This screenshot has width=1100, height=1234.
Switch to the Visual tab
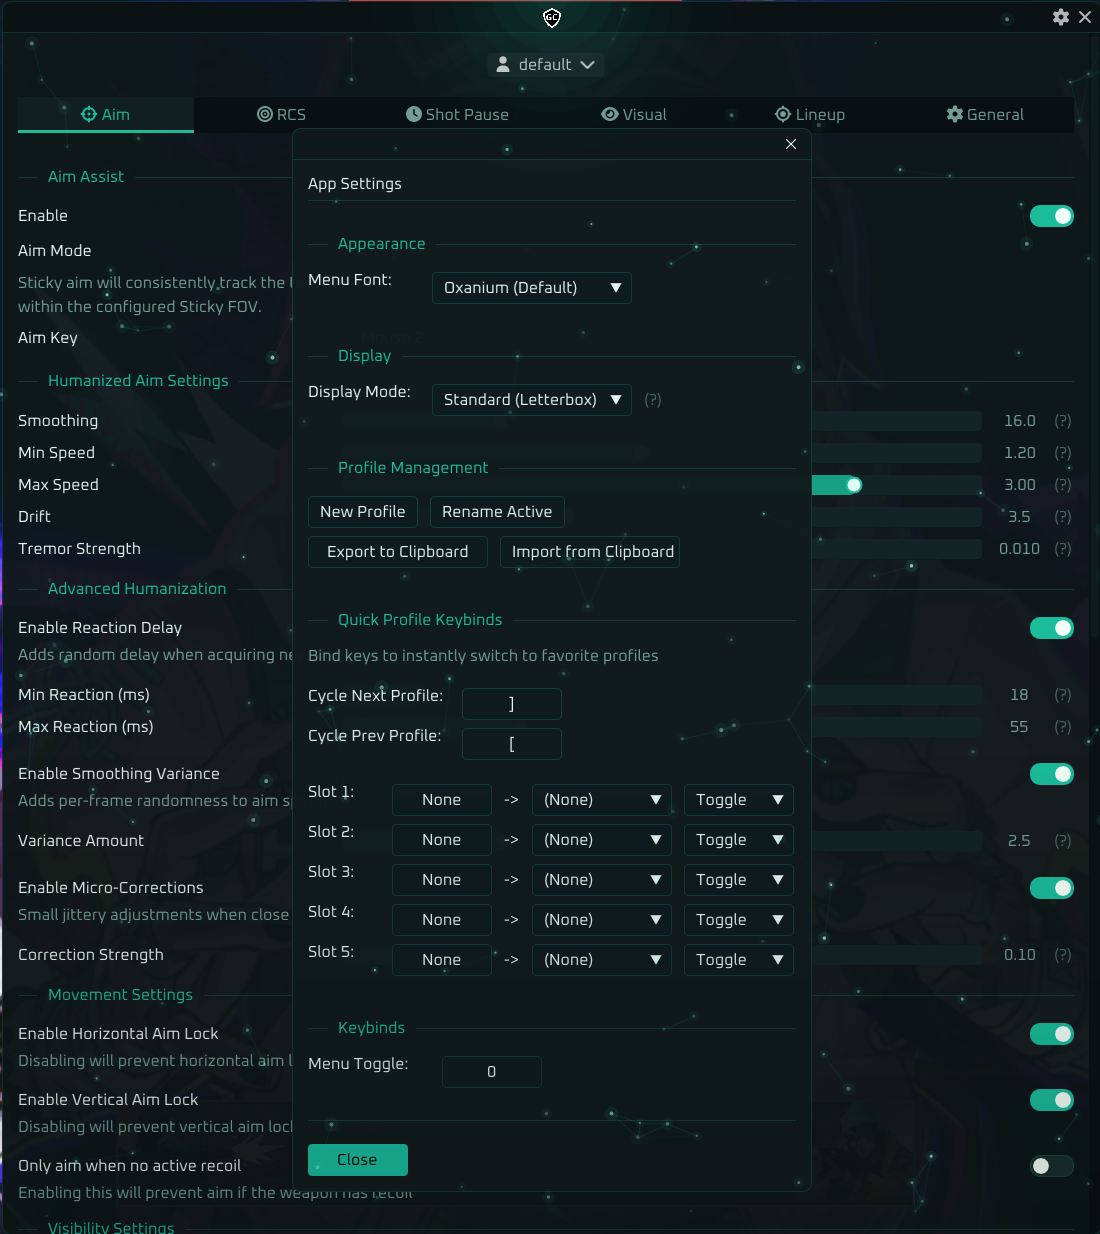coord(634,114)
